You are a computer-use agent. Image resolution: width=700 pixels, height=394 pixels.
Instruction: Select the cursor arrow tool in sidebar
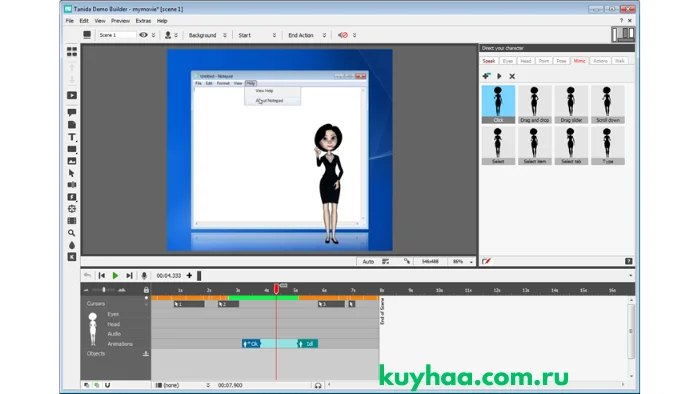click(71, 173)
